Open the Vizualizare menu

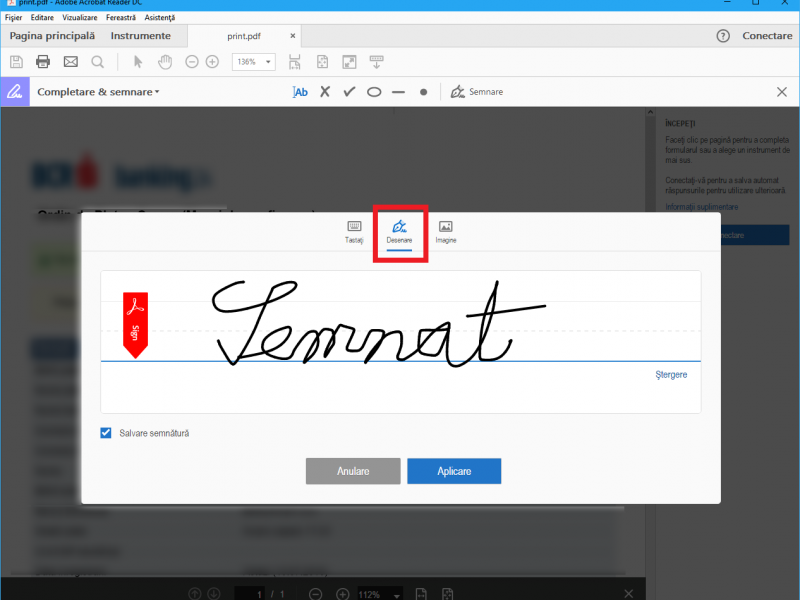point(80,18)
